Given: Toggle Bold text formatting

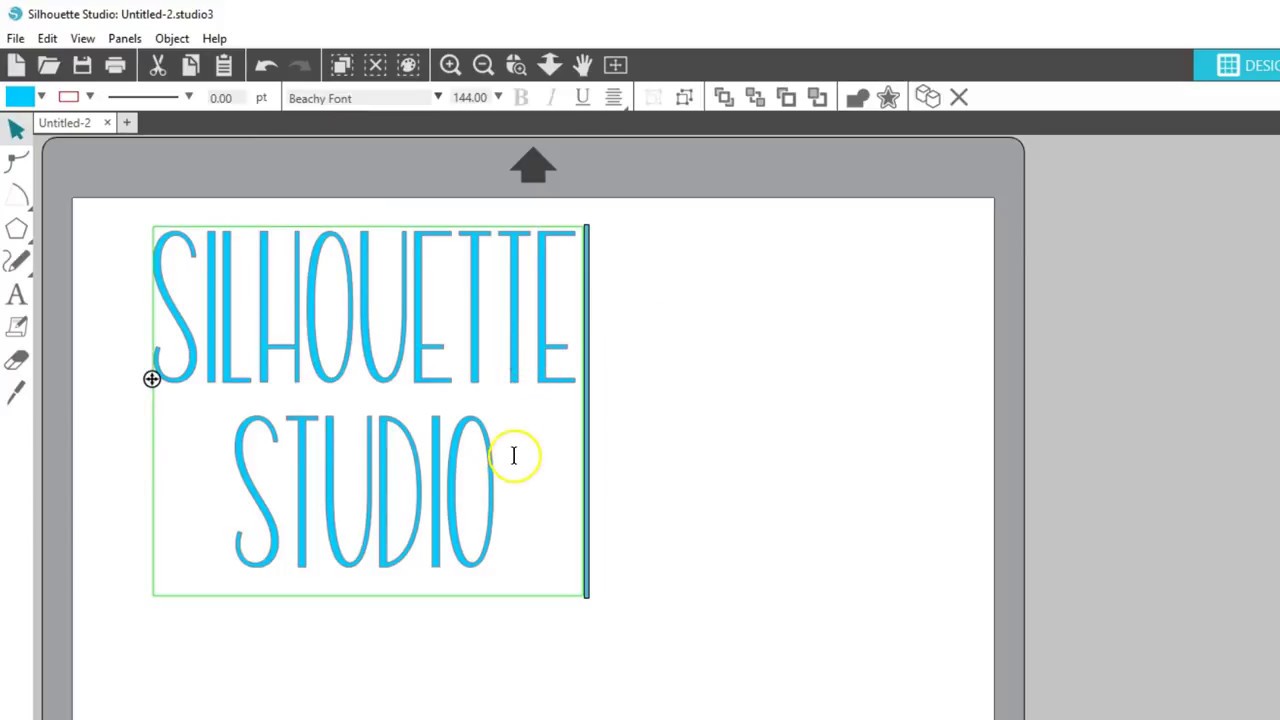Looking at the screenshot, I should coord(521,98).
